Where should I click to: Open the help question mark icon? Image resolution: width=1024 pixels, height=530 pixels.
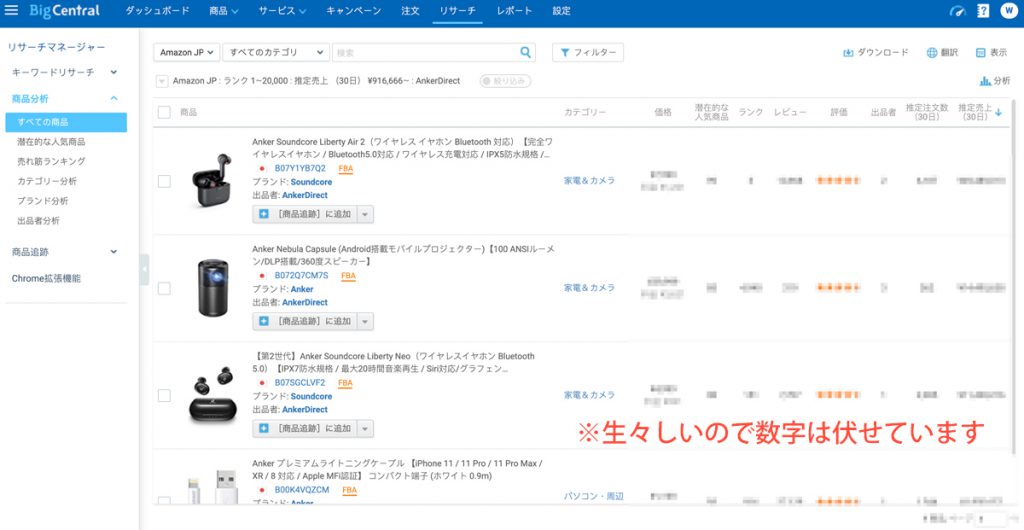983,11
